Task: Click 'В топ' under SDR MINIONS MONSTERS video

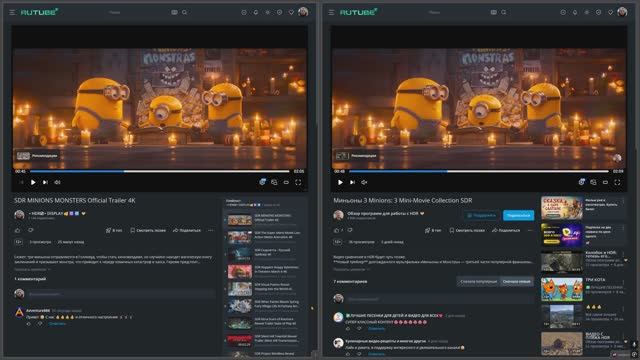Action: click(114, 230)
